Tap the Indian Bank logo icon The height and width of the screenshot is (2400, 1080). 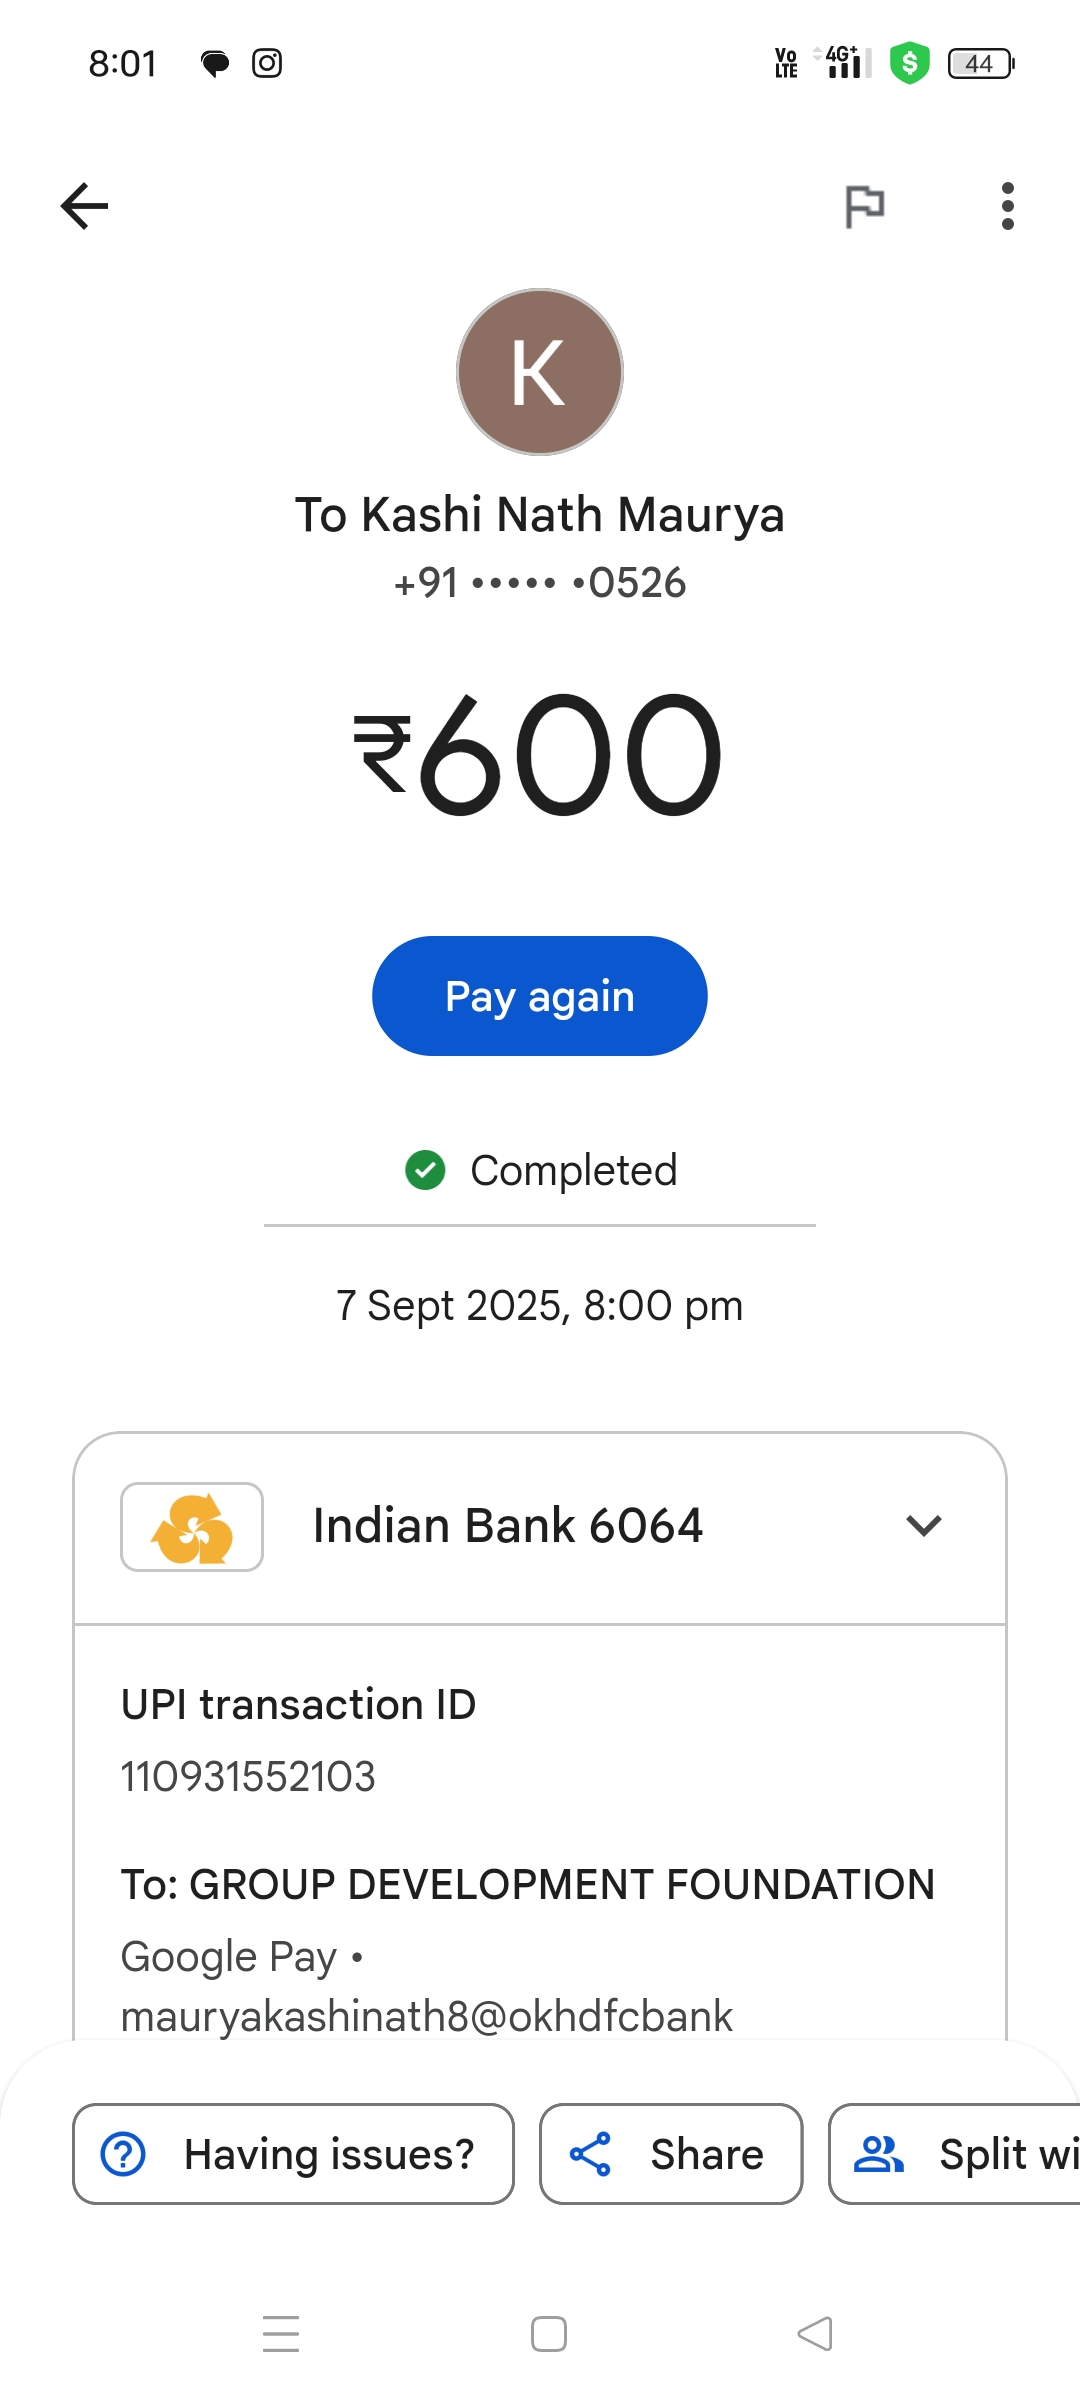(x=192, y=1527)
